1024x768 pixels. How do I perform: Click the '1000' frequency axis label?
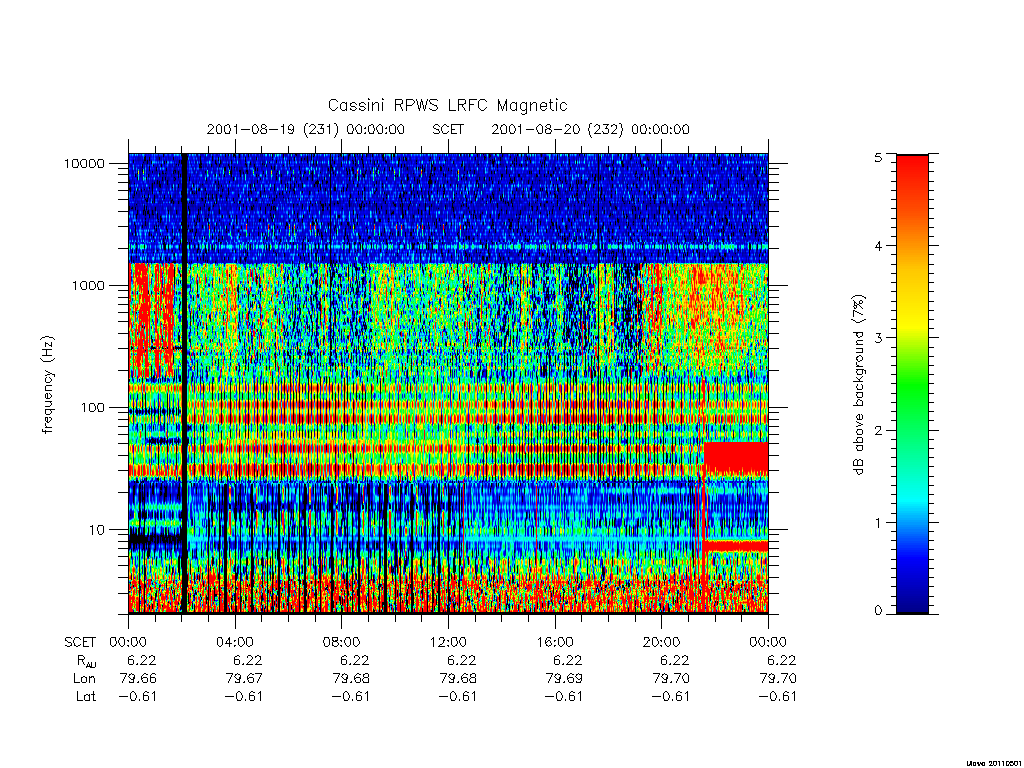(x=88, y=285)
